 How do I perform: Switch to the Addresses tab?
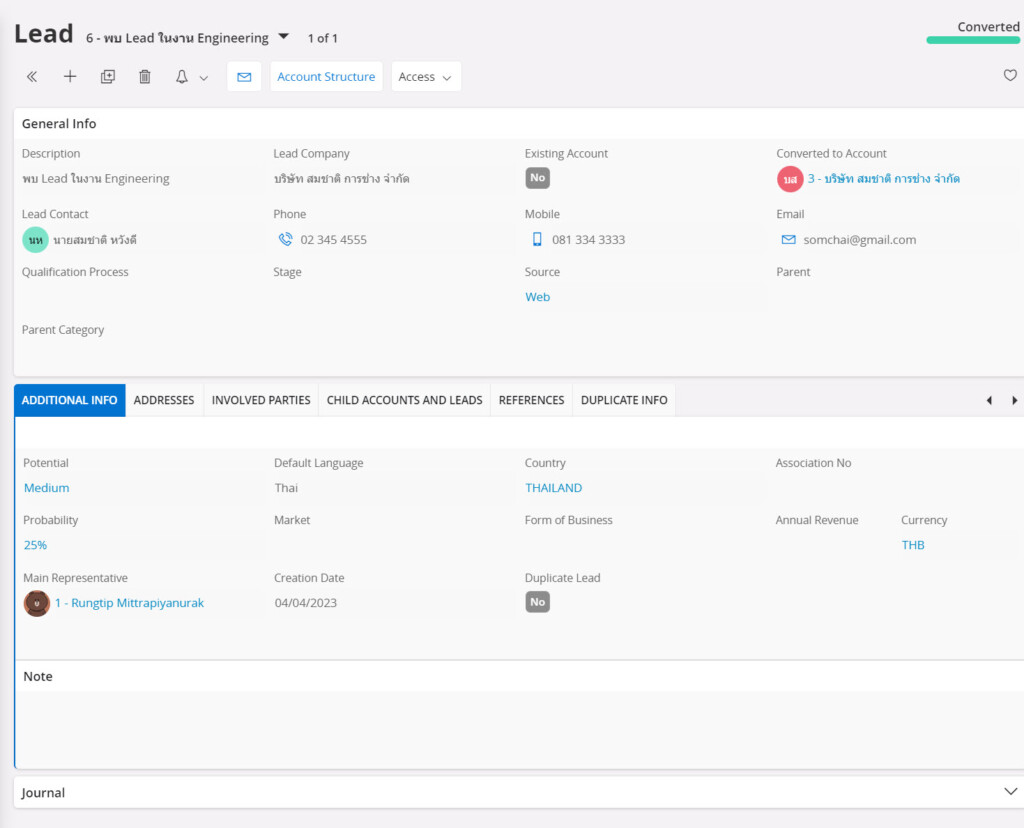tap(164, 400)
